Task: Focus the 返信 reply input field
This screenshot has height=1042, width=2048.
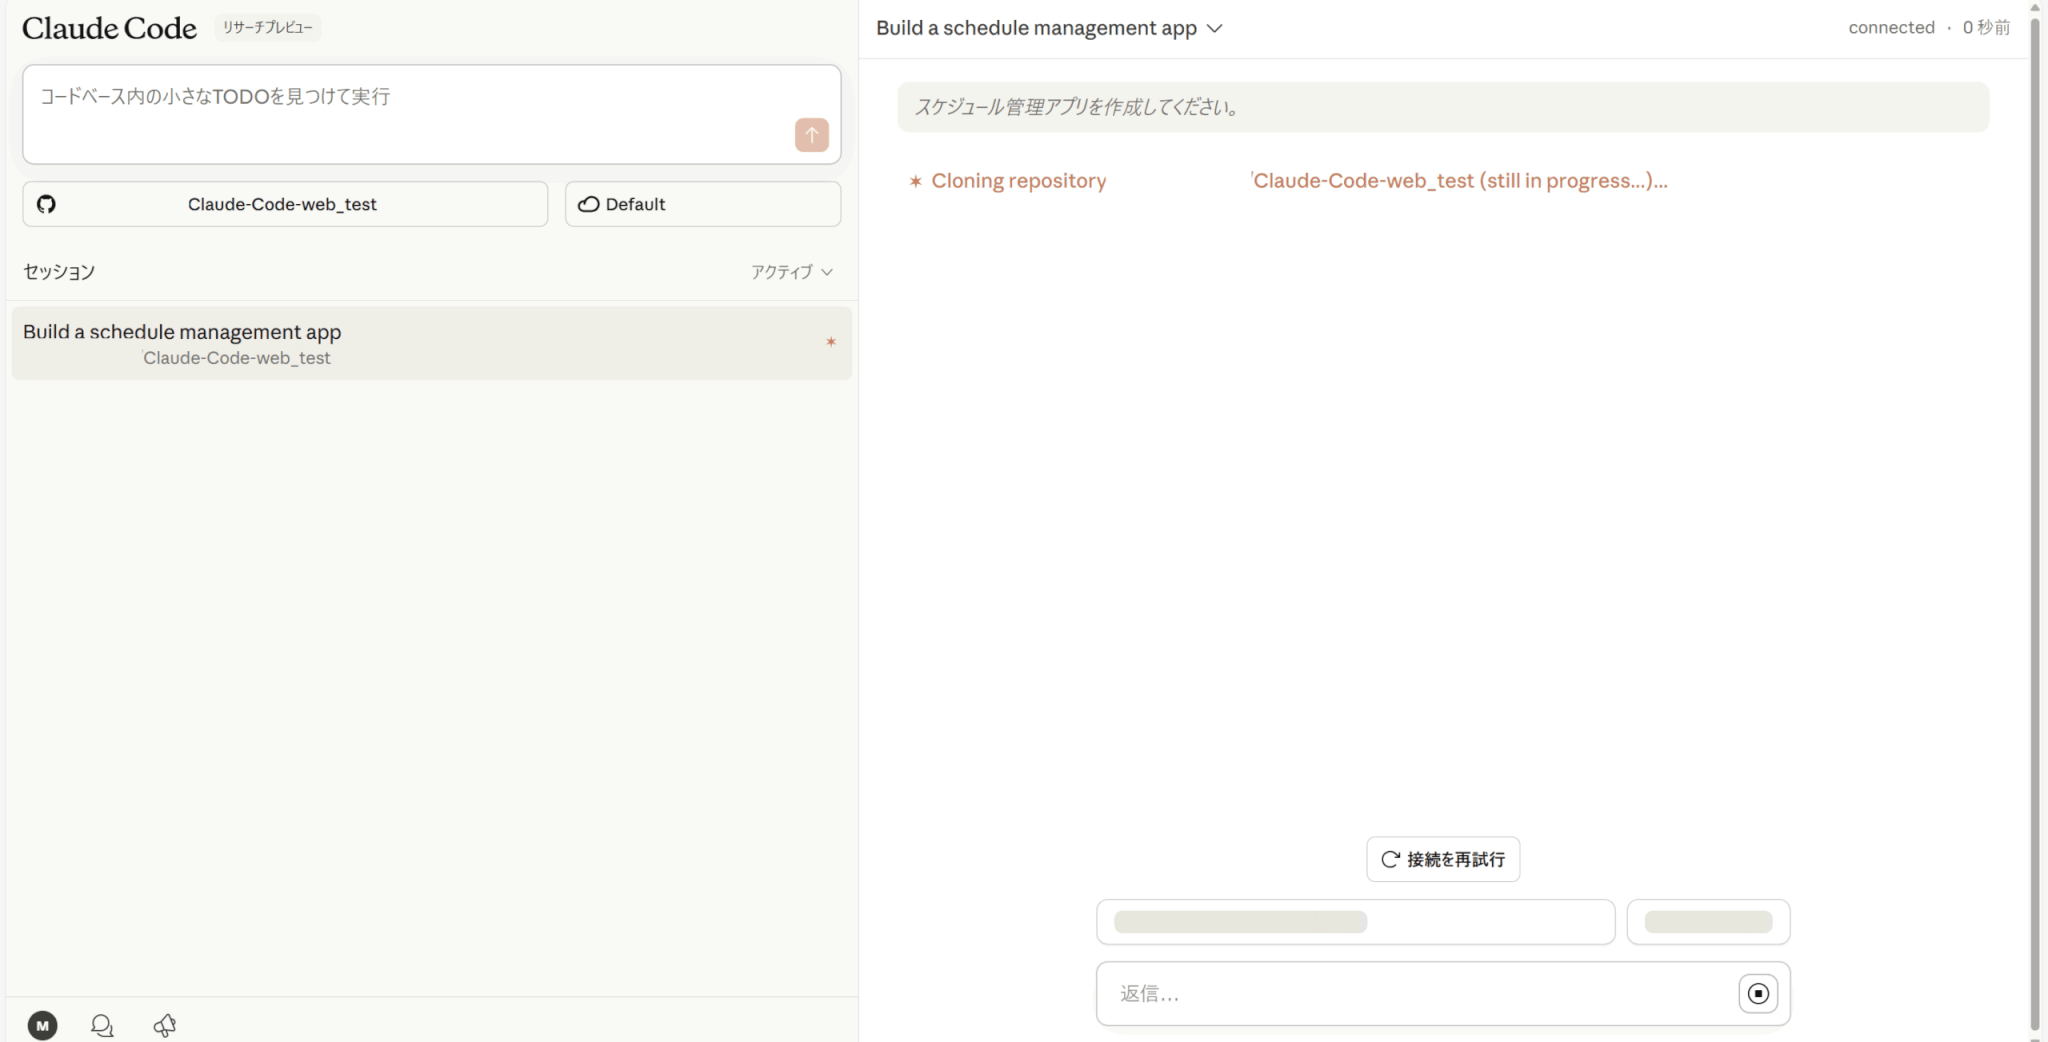Action: pos(1420,993)
